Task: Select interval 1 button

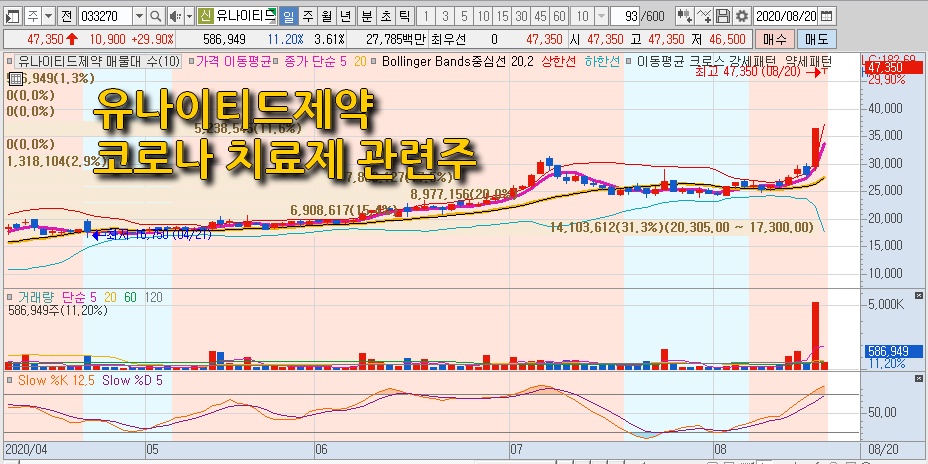Action: [x=426, y=16]
